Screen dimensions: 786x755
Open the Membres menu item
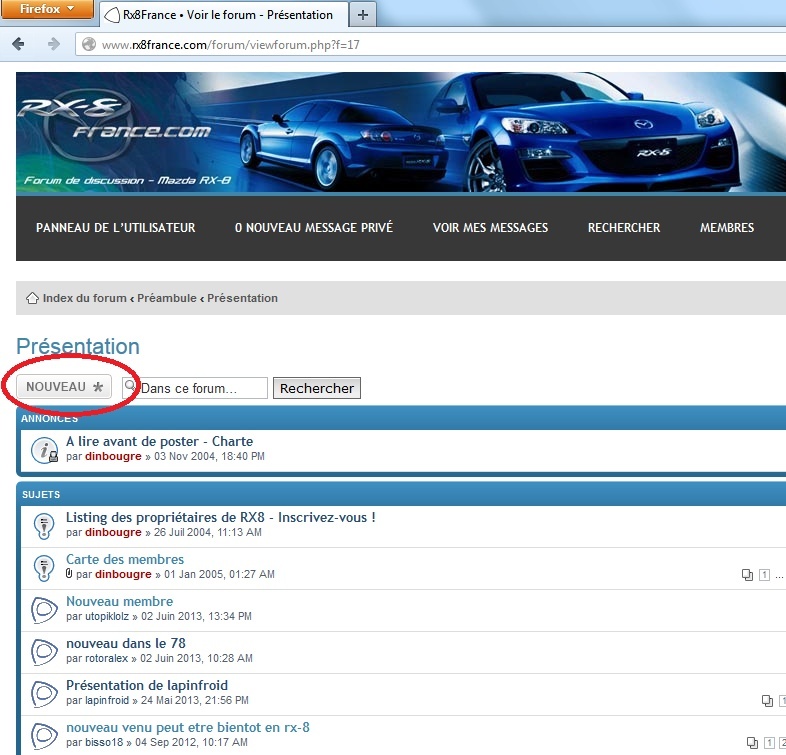tap(727, 228)
